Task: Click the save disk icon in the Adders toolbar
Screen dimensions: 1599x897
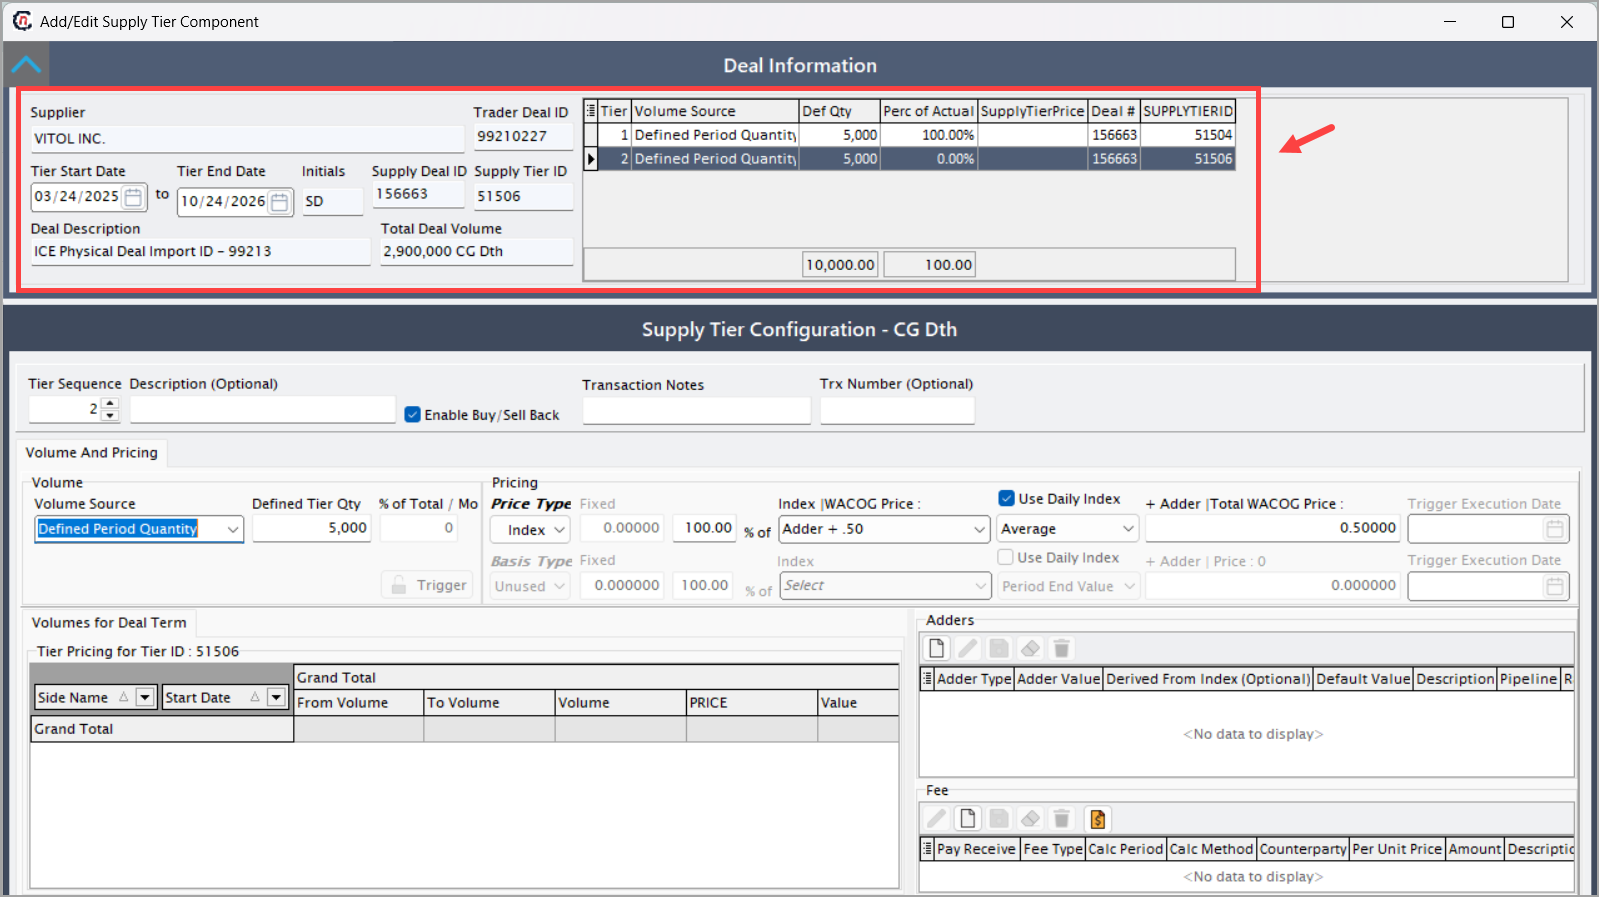Action: (999, 648)
